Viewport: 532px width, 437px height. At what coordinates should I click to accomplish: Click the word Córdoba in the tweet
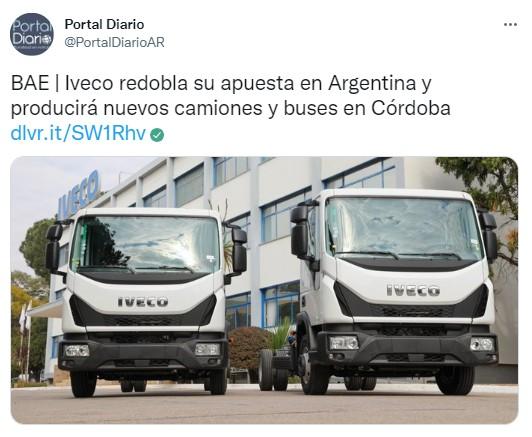(411, 108)
